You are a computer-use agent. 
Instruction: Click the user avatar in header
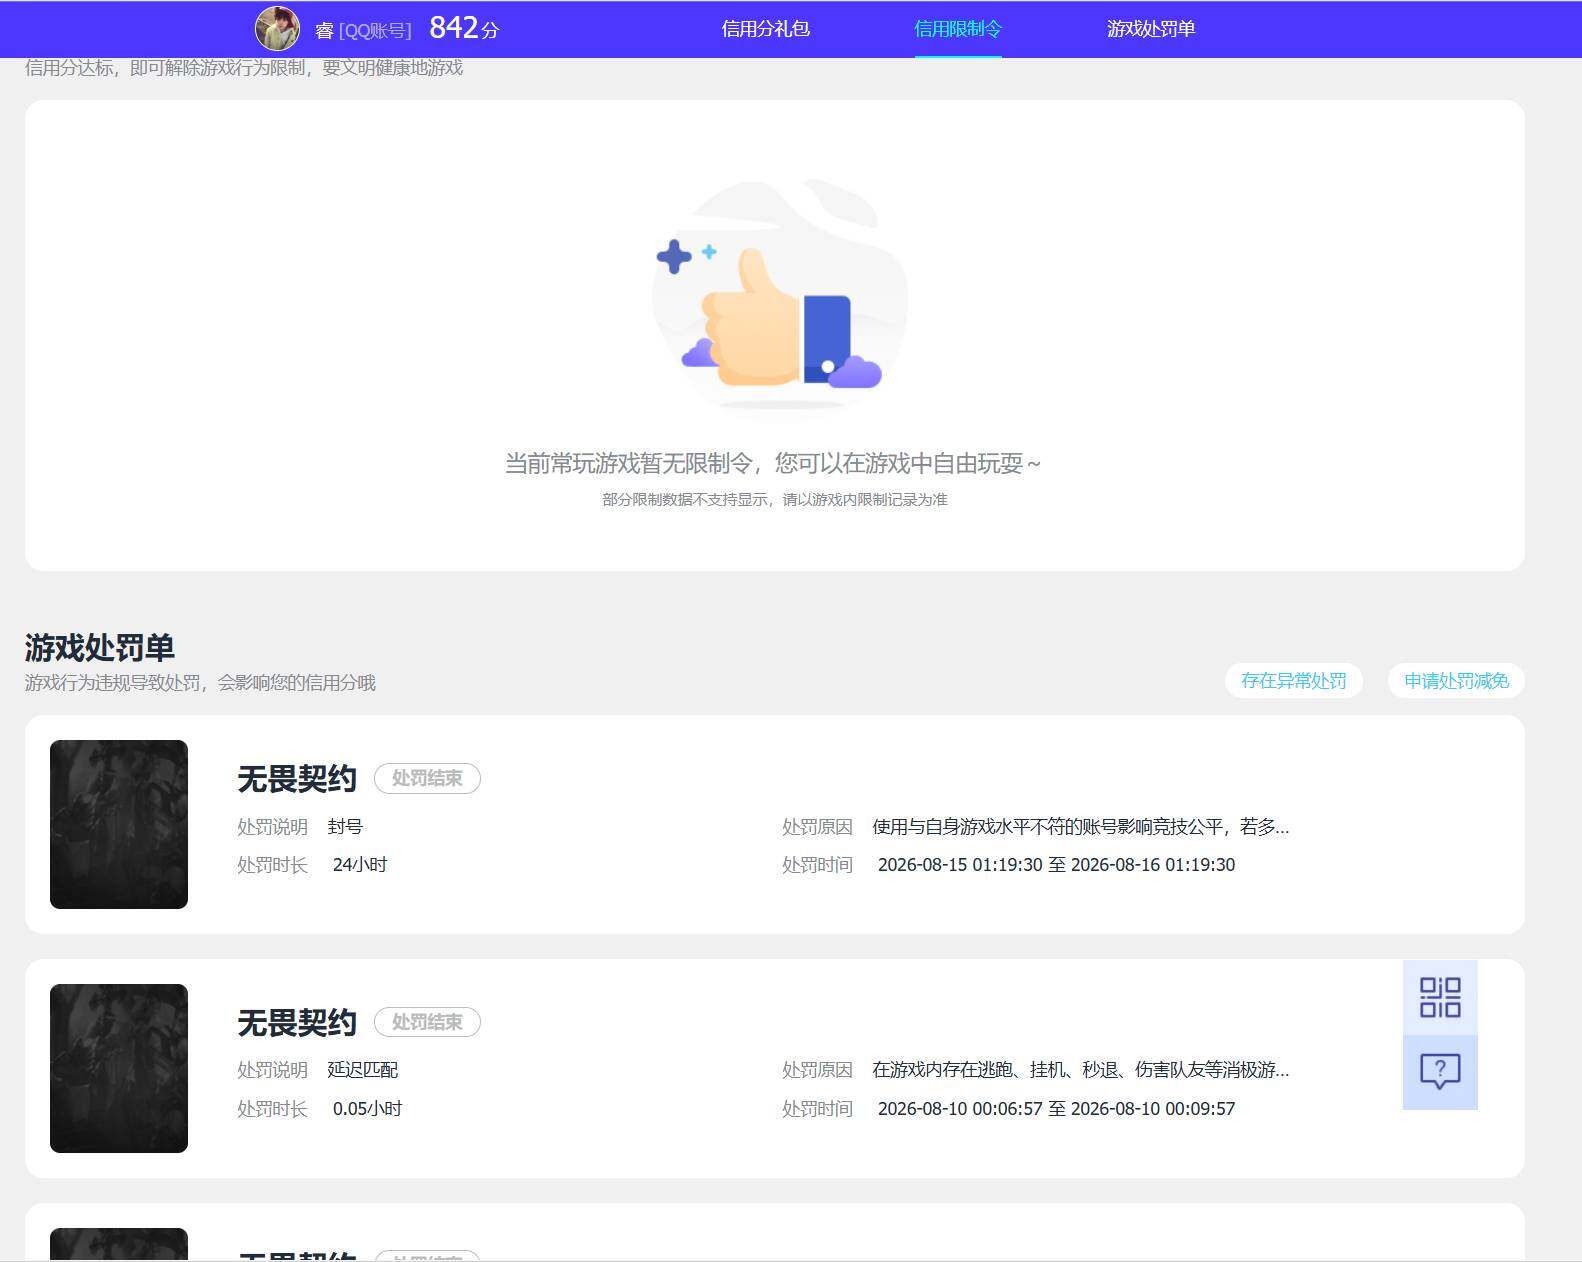point(277,28)
